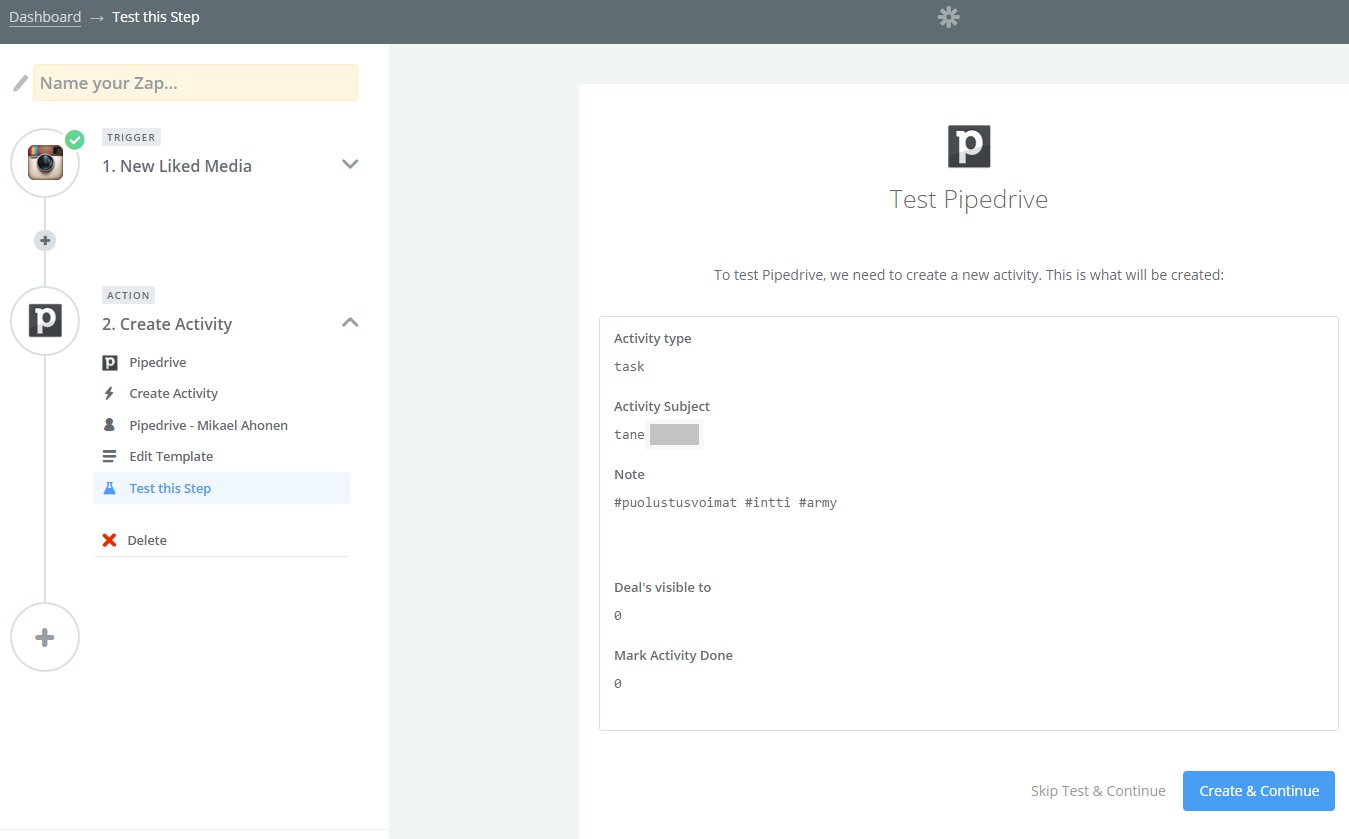Click the Activity Subject label
Viewport: 1349px width, 839px height.
click(662, 406)
